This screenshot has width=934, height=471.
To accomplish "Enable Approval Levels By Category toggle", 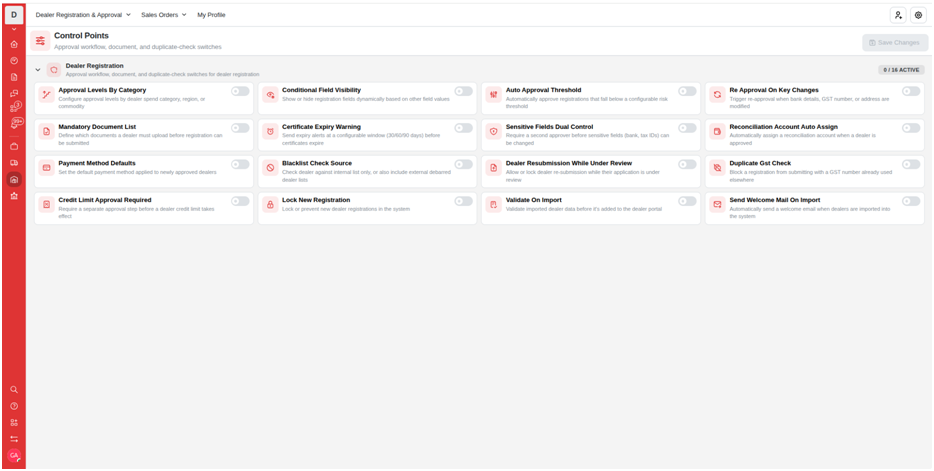I will pyautogui.click(x=240, y=91).
